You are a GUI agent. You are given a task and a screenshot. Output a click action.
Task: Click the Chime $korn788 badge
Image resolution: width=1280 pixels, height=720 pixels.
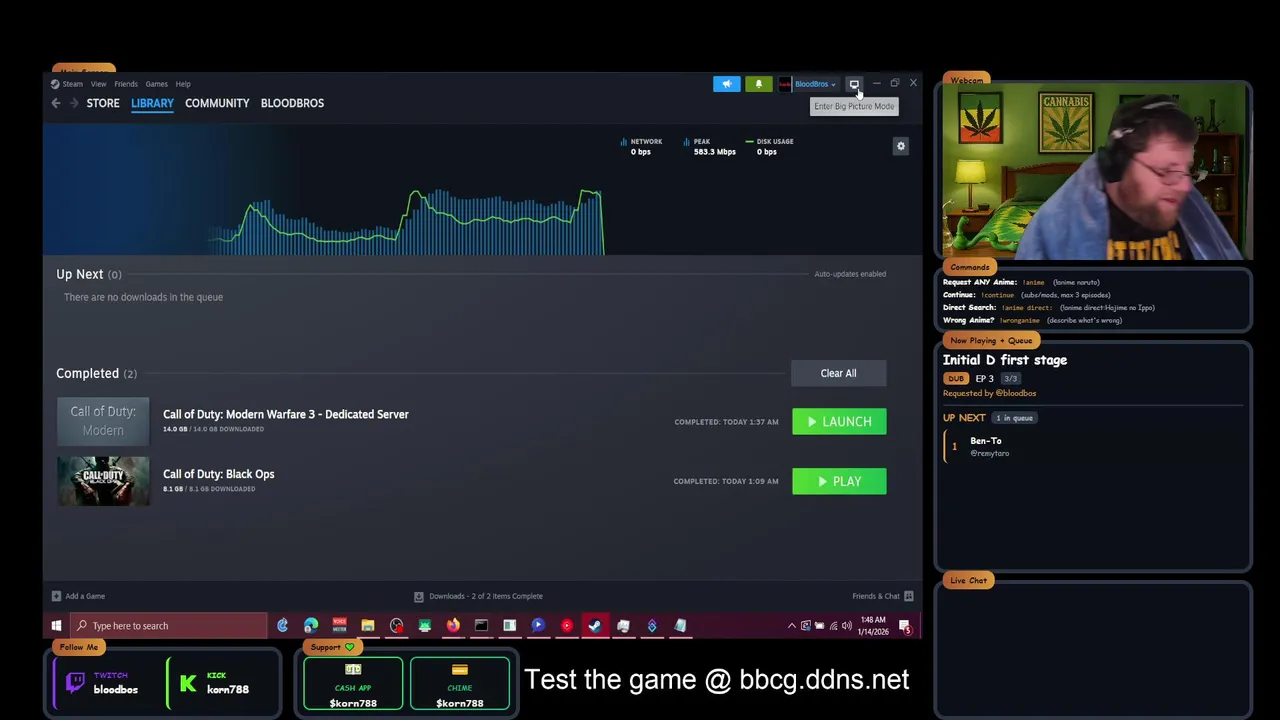[x=460, y=684]
